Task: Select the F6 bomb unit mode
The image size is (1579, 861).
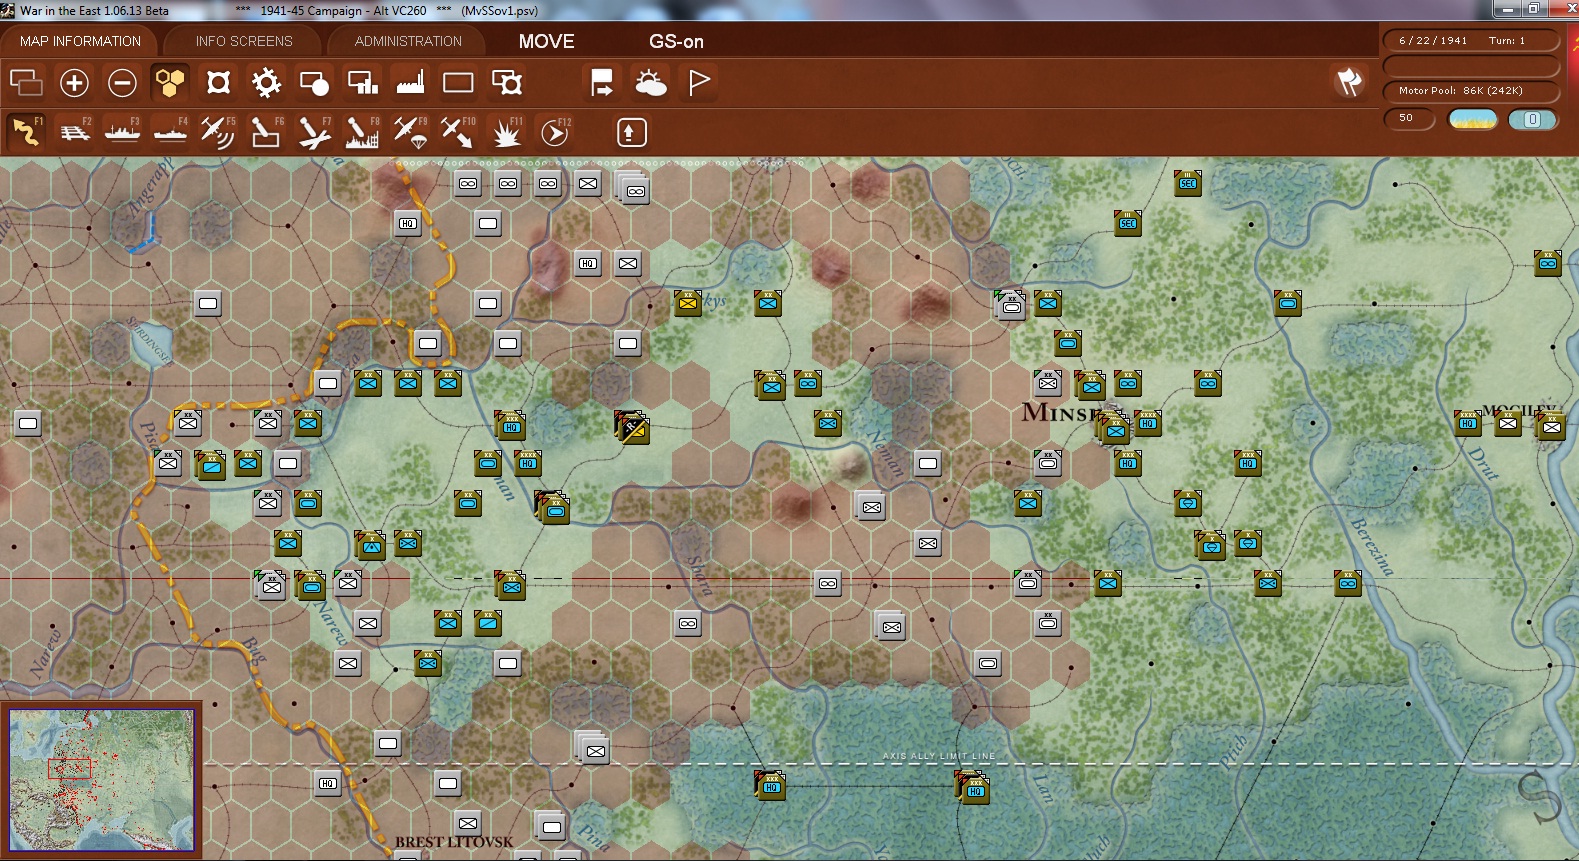Action: click(266, 132)
